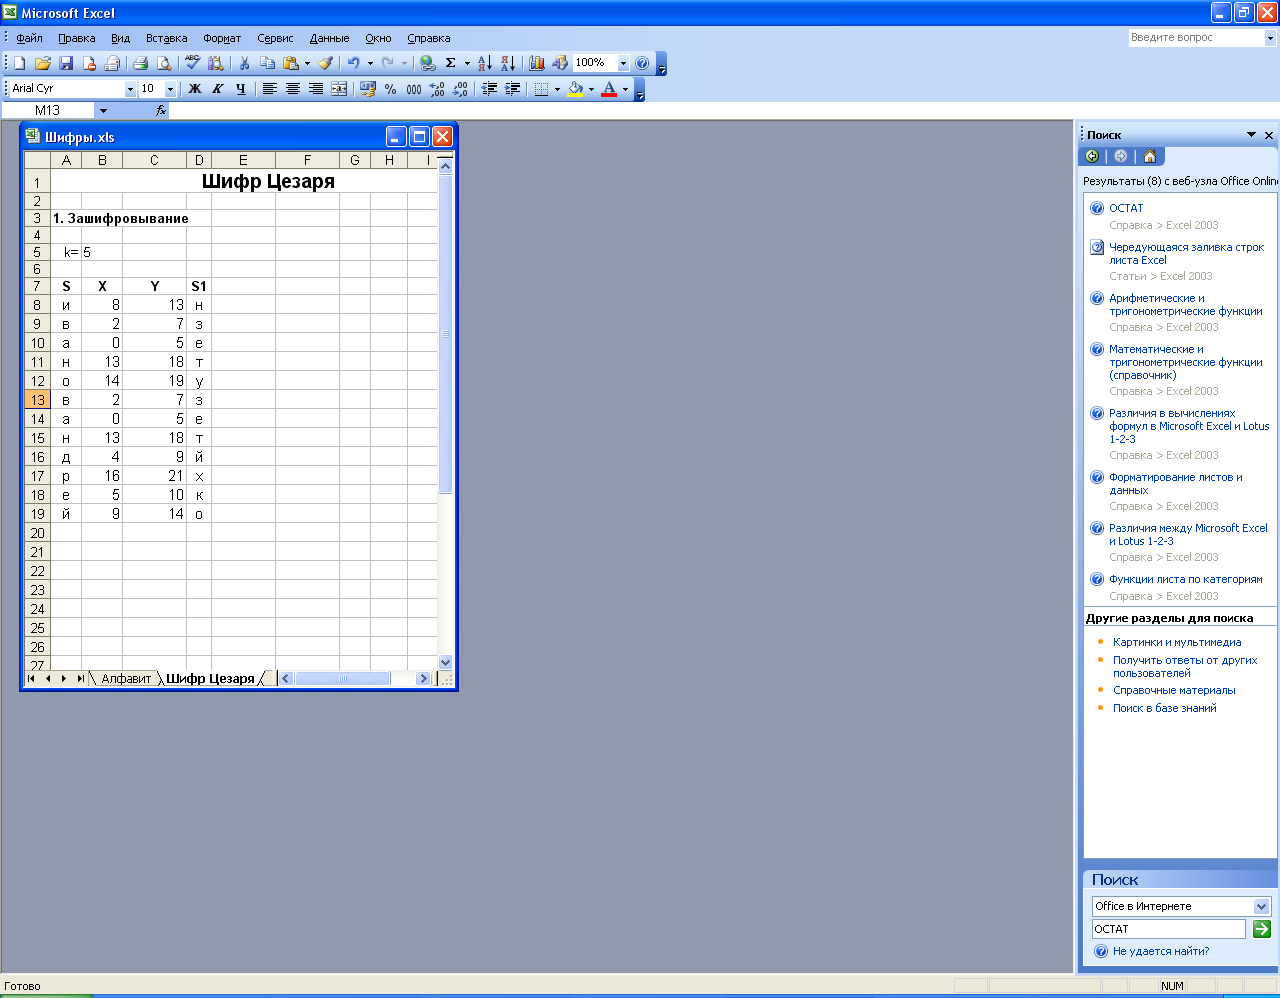
Task: Open the Вставка menu
Action: coord(167,38)
